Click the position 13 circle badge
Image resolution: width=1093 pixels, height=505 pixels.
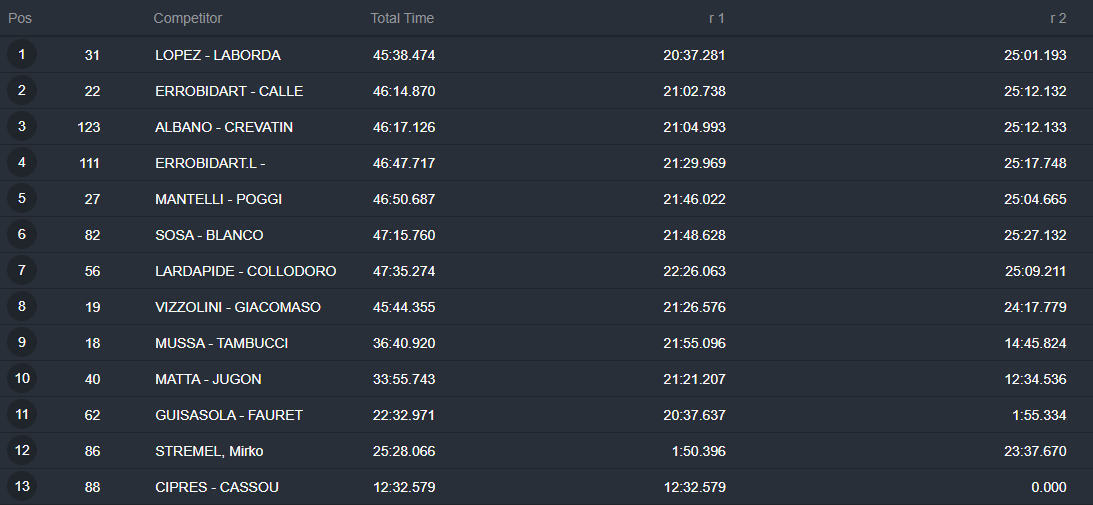(x=22, y=486)
